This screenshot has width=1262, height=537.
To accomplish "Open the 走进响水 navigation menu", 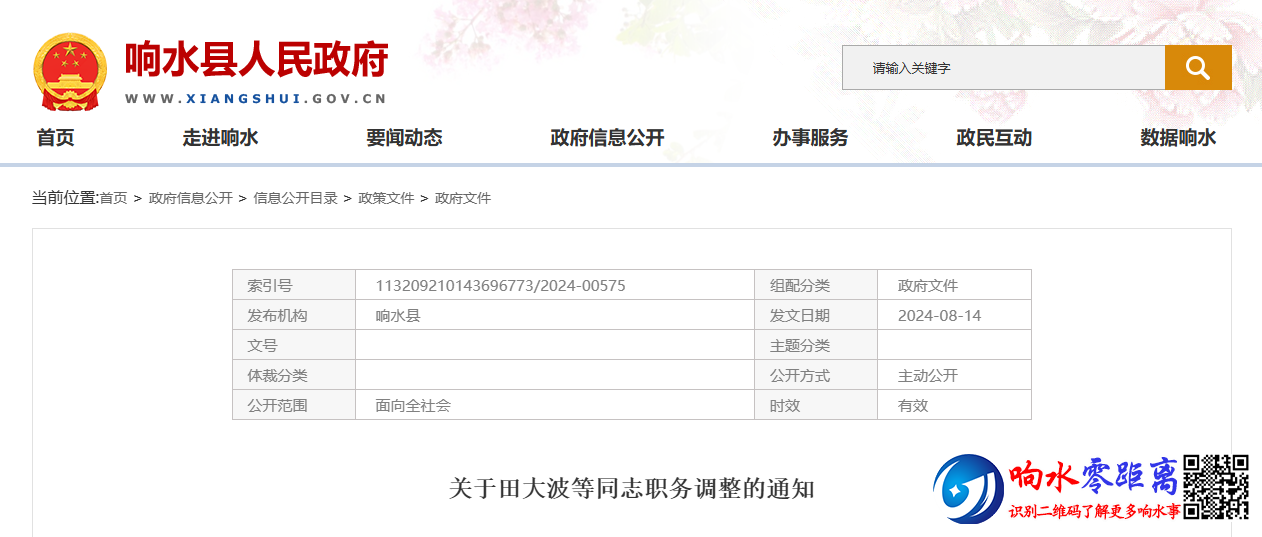I will tap(220, 138).
